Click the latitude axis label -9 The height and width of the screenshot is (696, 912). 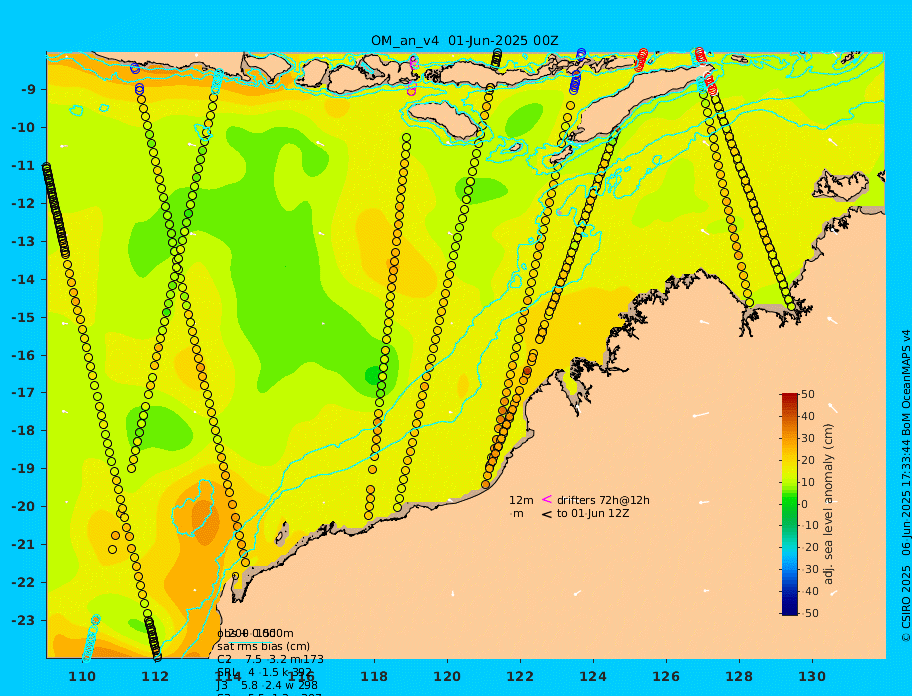pos(28,90)
